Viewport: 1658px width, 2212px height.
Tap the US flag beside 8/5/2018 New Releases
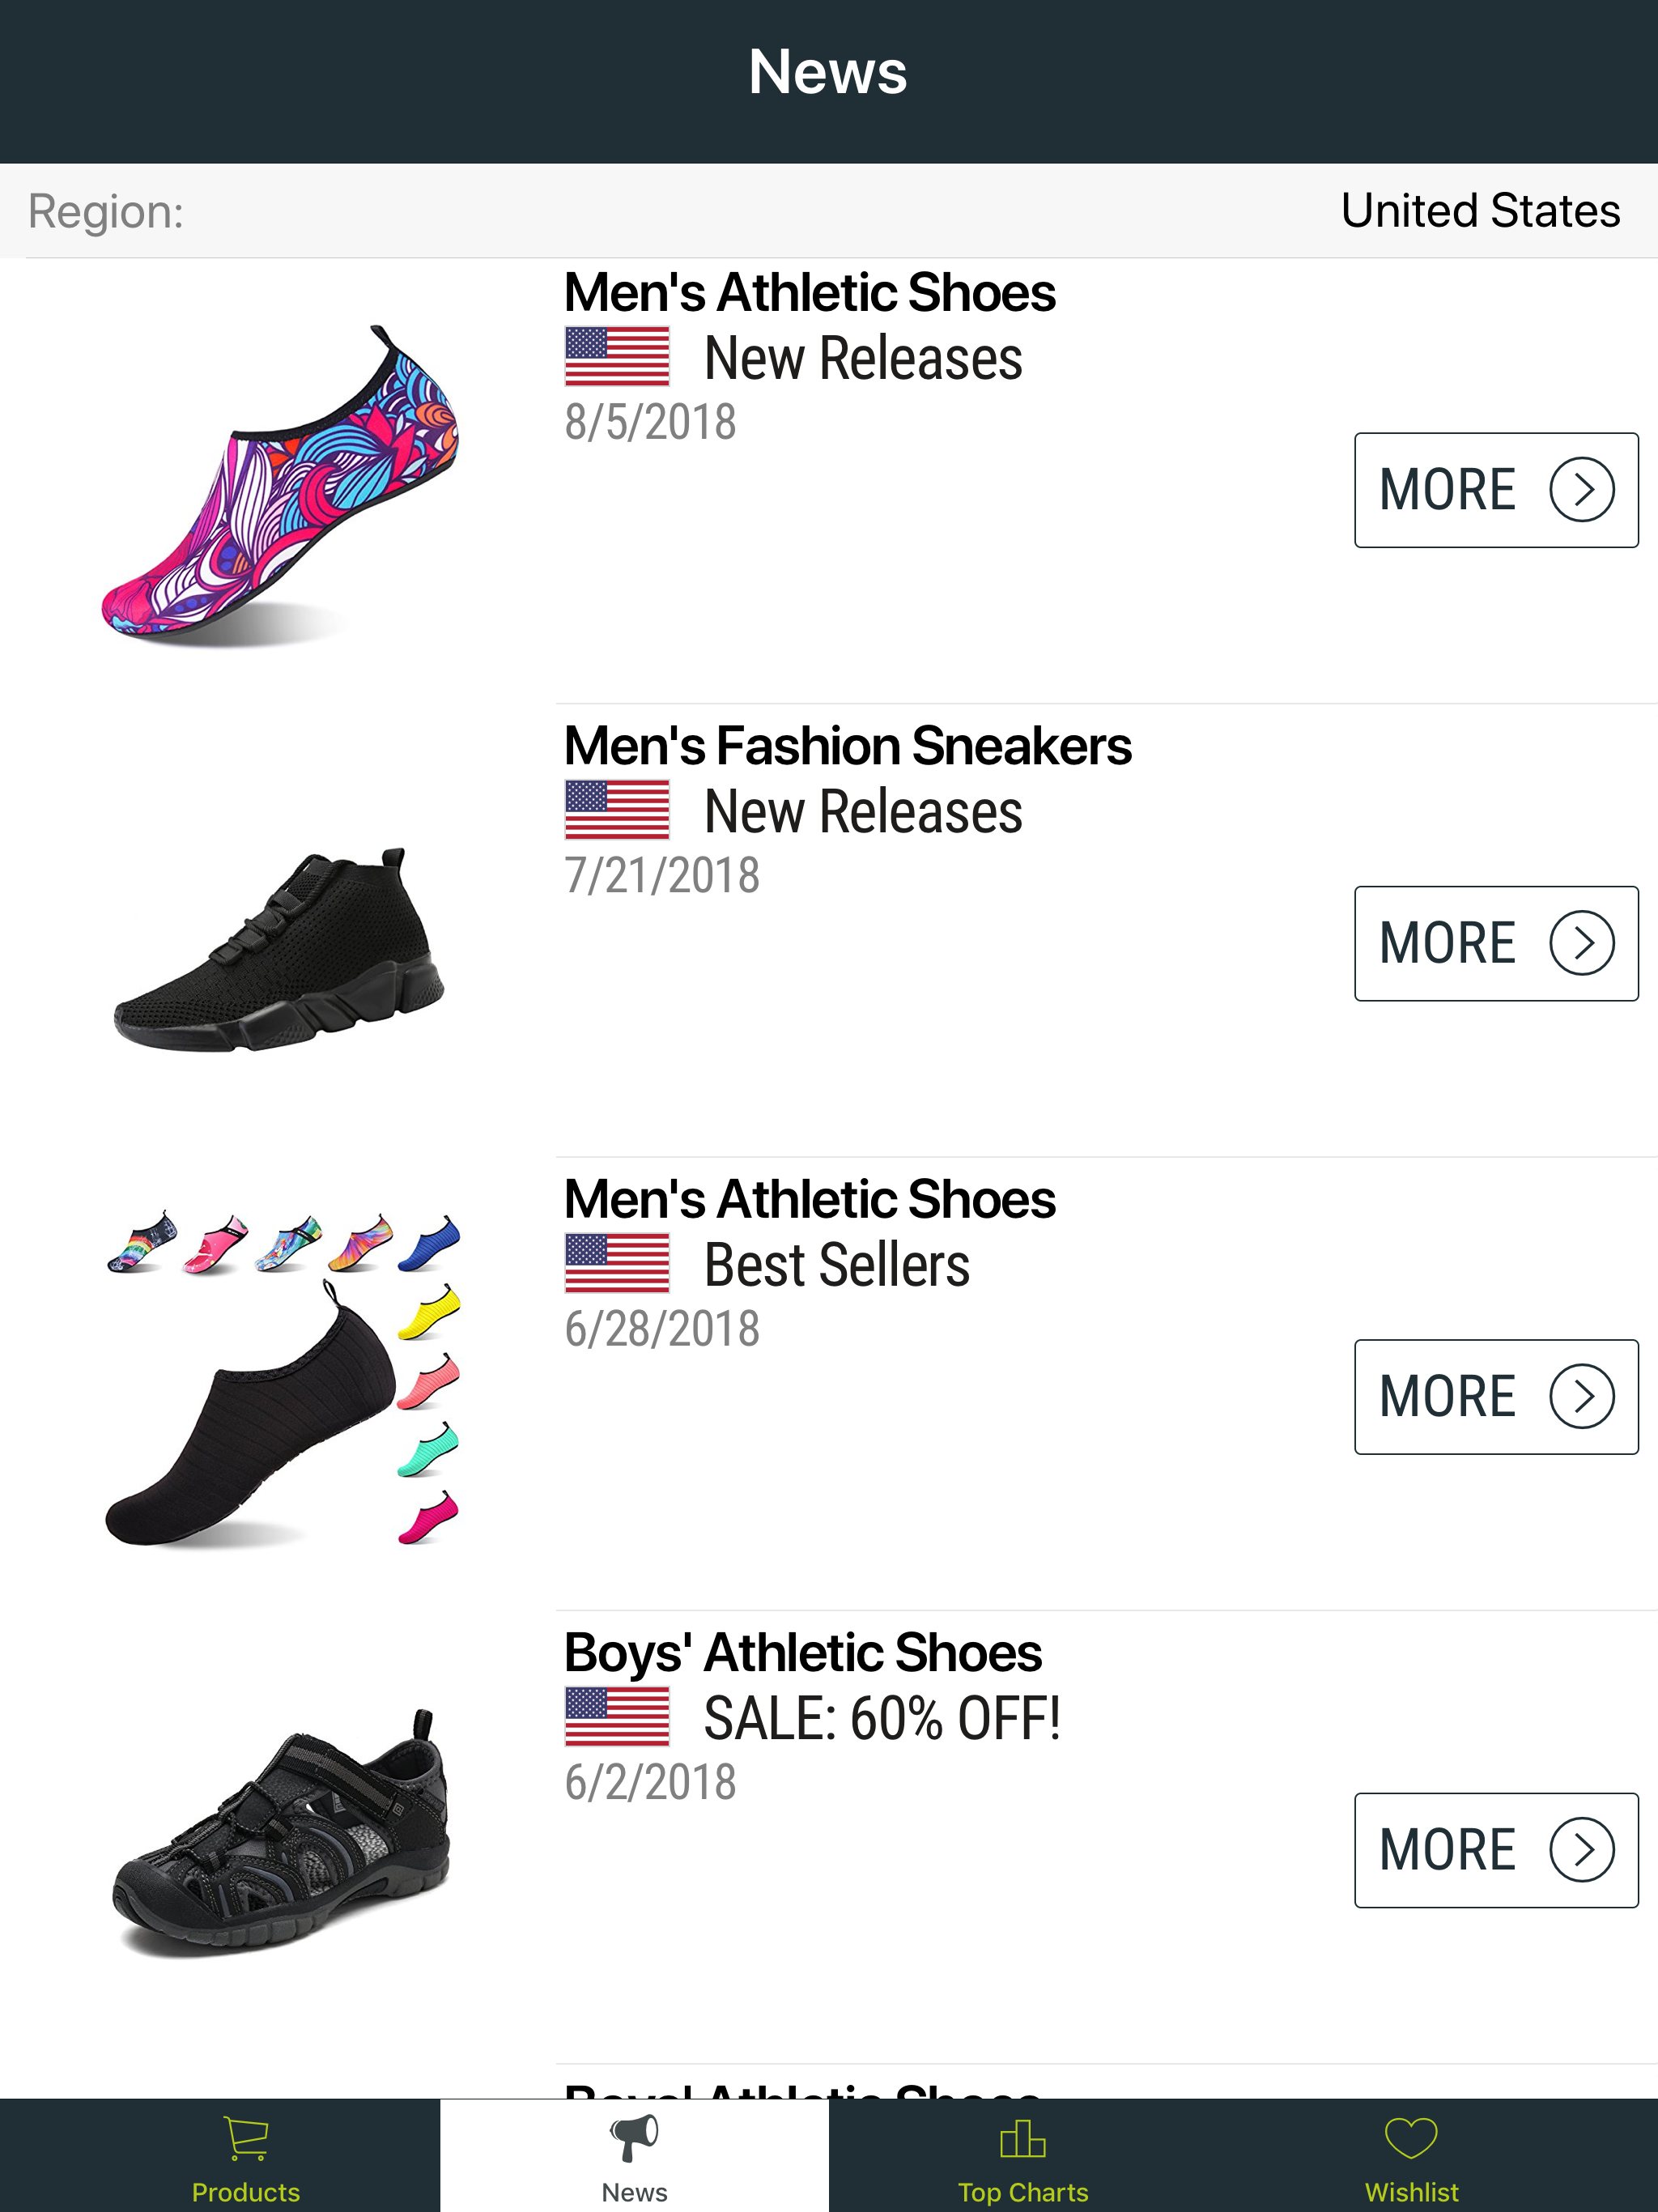pyautogui.click(x=617, y=357)
